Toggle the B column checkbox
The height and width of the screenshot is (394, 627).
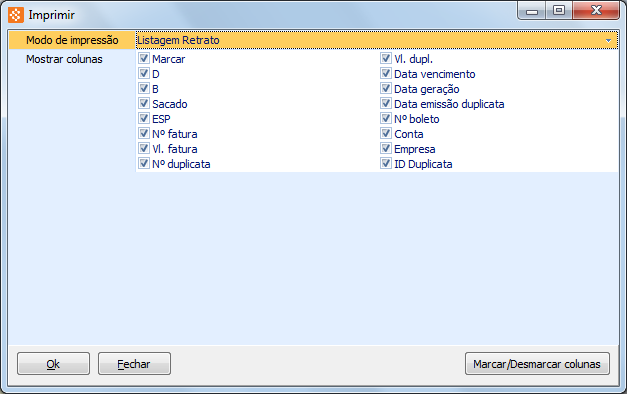point(144,88)
